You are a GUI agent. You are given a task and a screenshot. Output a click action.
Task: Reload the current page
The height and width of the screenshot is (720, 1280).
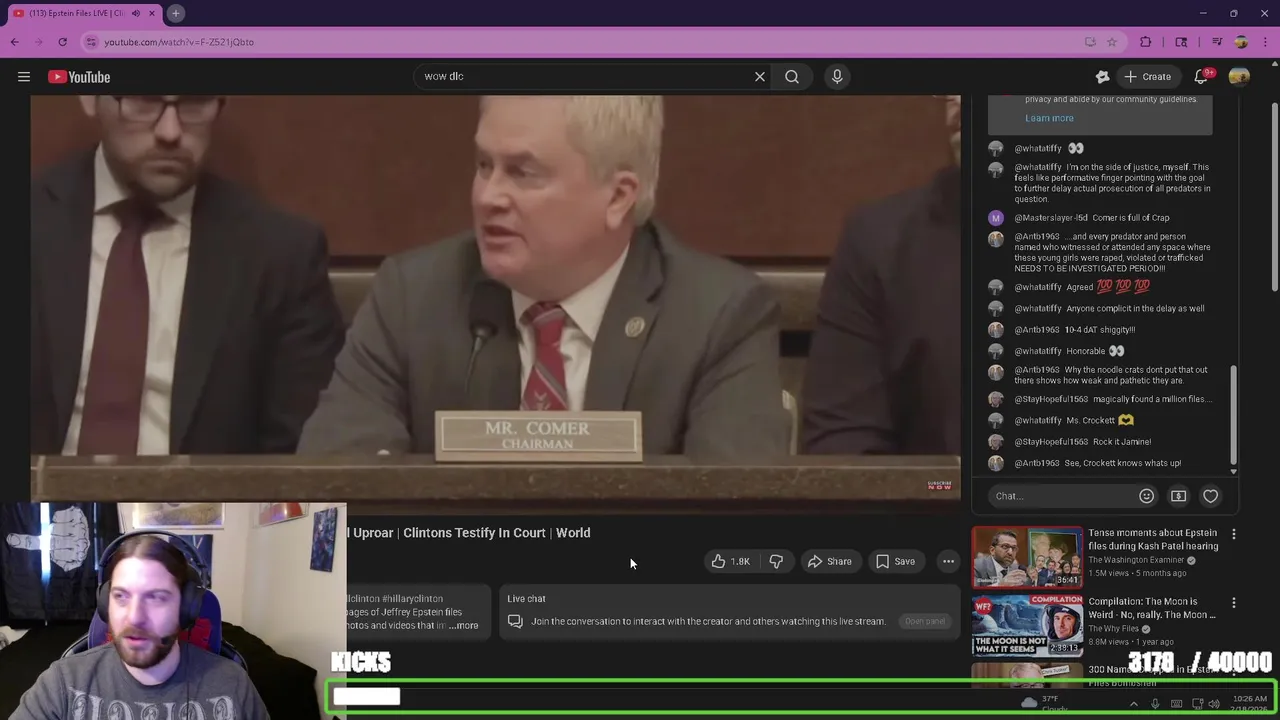pyautogui.click(x=62, y=42)
